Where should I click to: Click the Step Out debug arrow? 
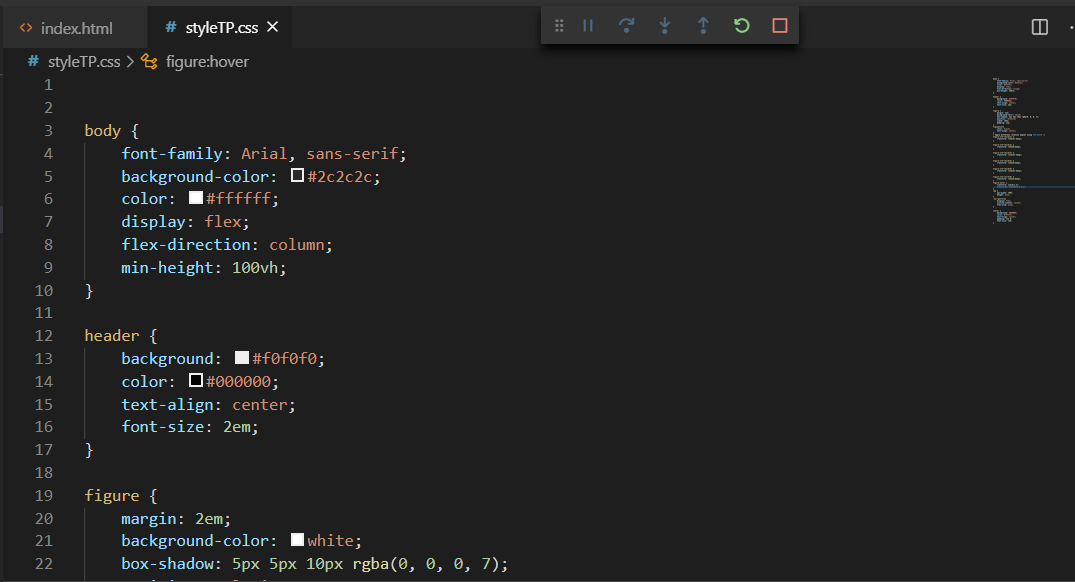(703, 26)
